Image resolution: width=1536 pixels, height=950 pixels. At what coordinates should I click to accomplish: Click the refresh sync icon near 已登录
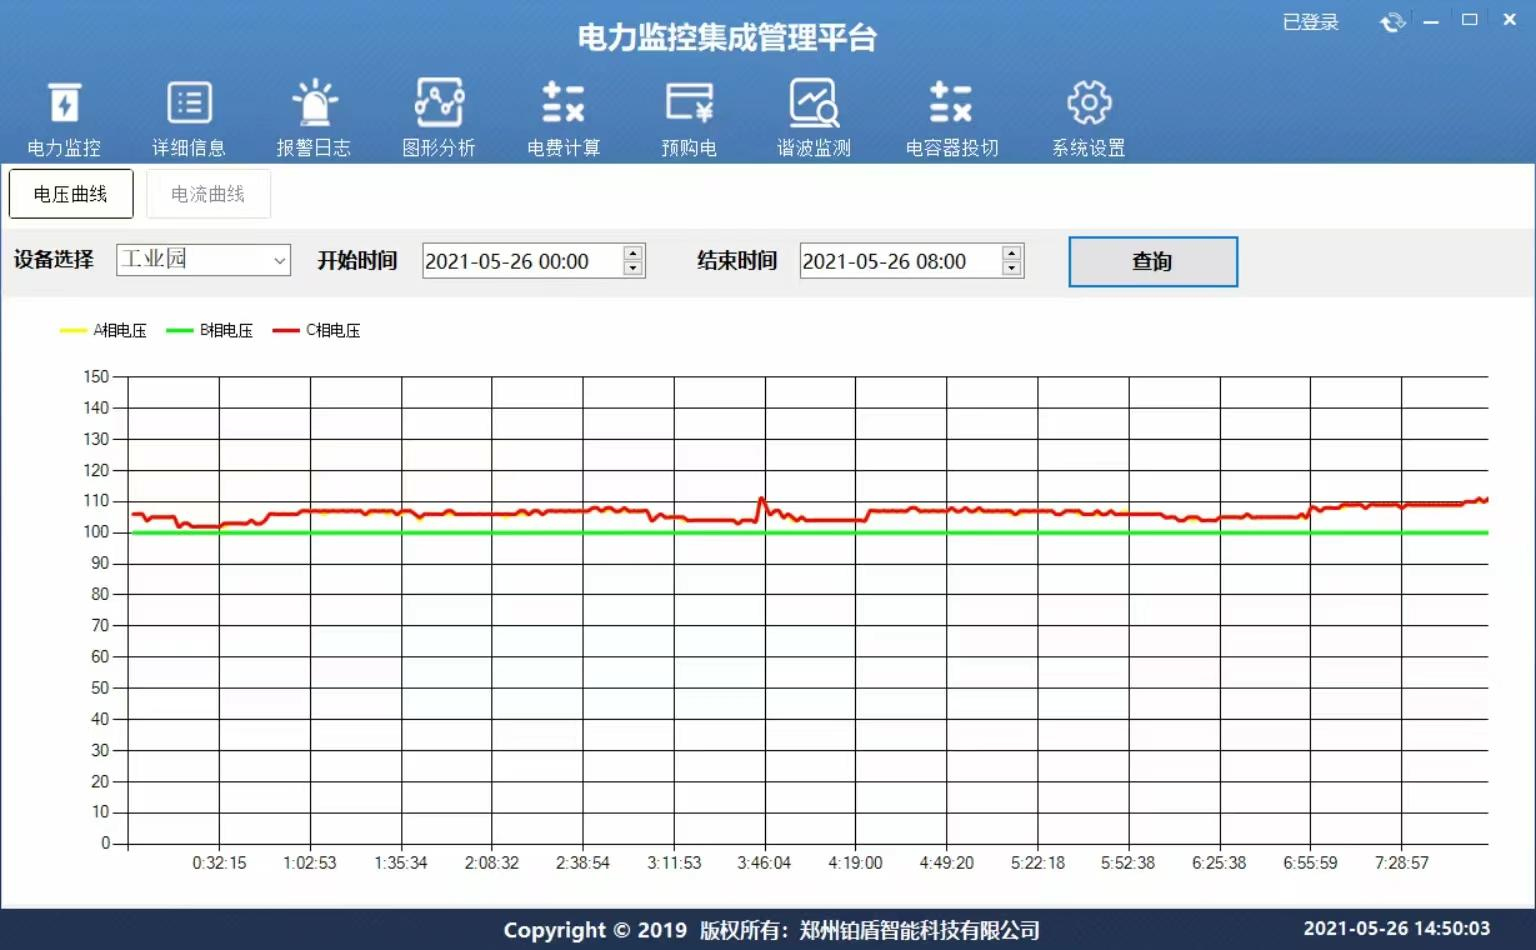1392,22
